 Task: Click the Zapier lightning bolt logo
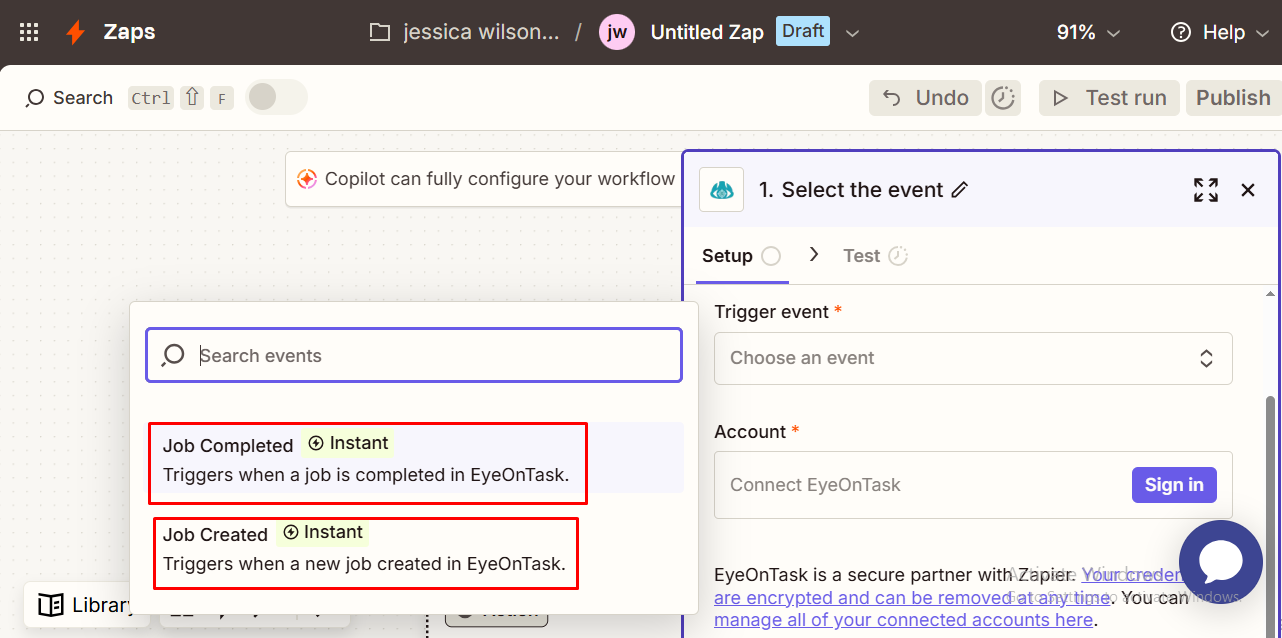pyautogui.click(x=75, y=32)
